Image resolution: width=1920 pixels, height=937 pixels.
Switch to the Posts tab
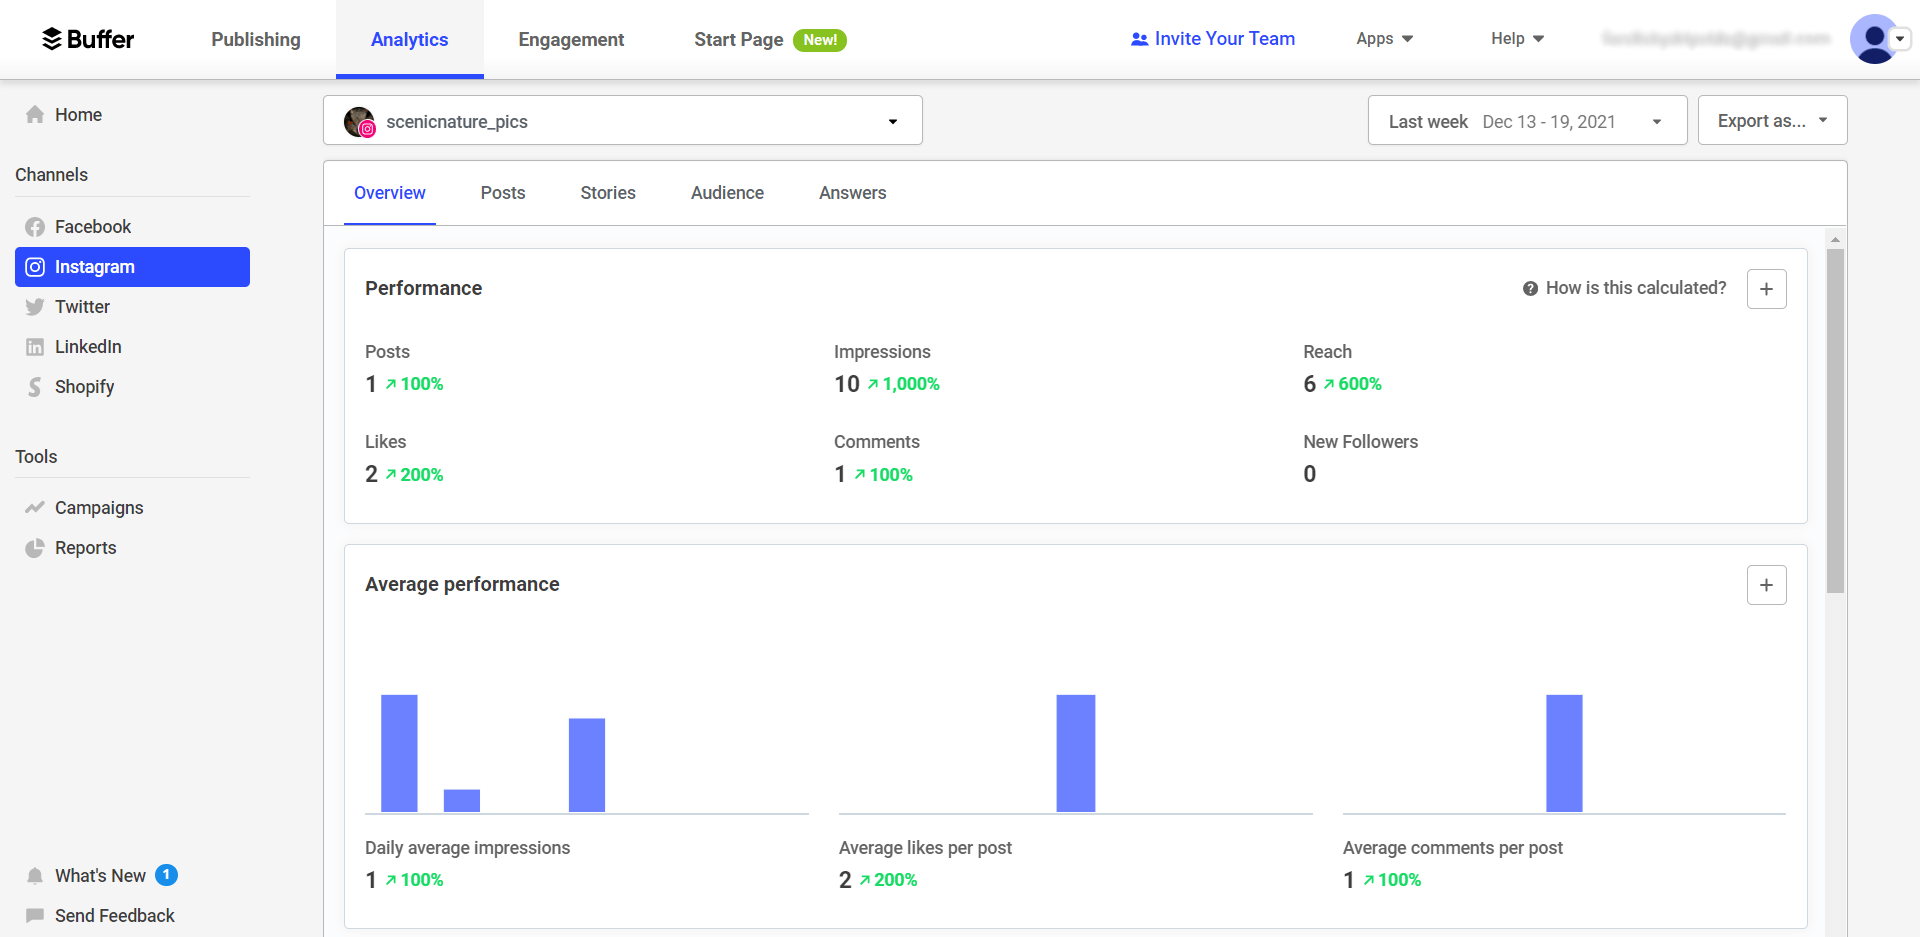503,193
